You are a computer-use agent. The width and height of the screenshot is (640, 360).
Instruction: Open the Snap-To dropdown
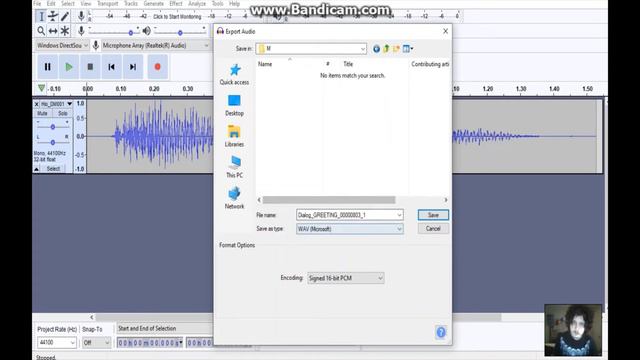pos(96,342)
